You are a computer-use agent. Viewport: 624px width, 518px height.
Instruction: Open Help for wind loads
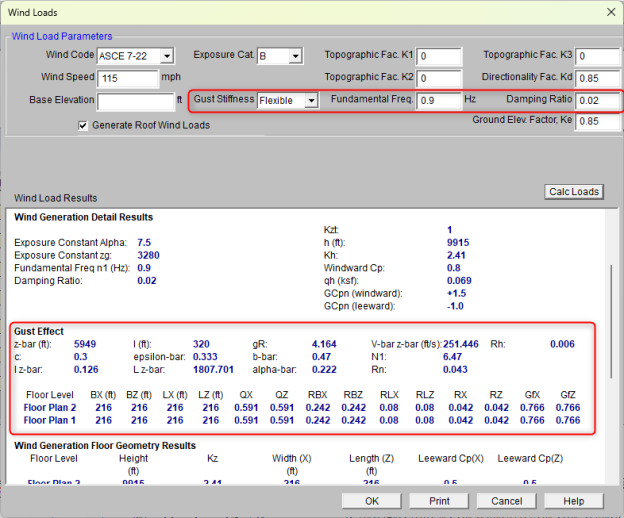[x=573, y=500]
